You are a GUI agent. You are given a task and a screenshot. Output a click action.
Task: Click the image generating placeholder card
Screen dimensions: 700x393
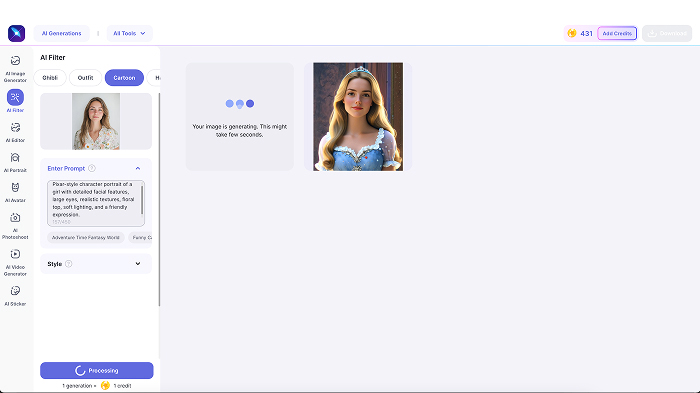click(240, 117)
